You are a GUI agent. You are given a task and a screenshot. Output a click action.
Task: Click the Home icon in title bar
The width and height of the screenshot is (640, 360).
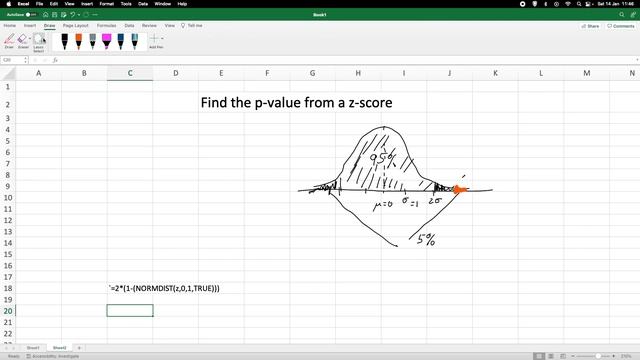pyautogui.click(x=45, y=15)
